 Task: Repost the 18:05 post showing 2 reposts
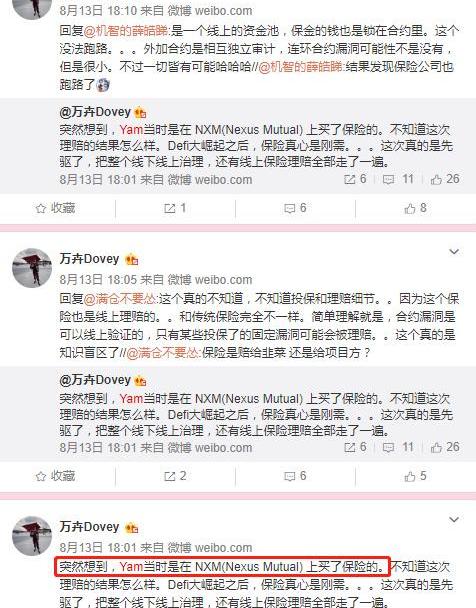point(175,476)
